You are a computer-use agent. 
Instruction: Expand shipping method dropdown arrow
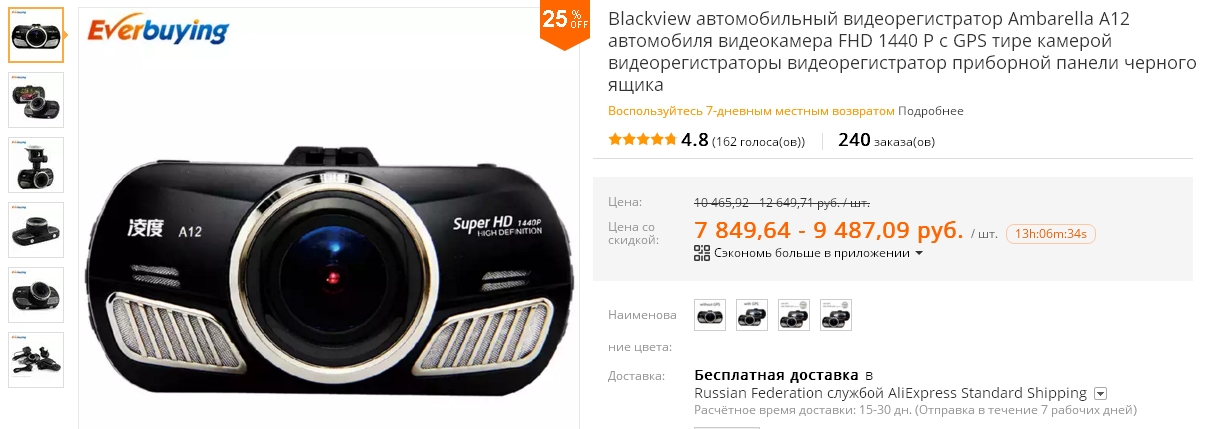click(1100, 393)
